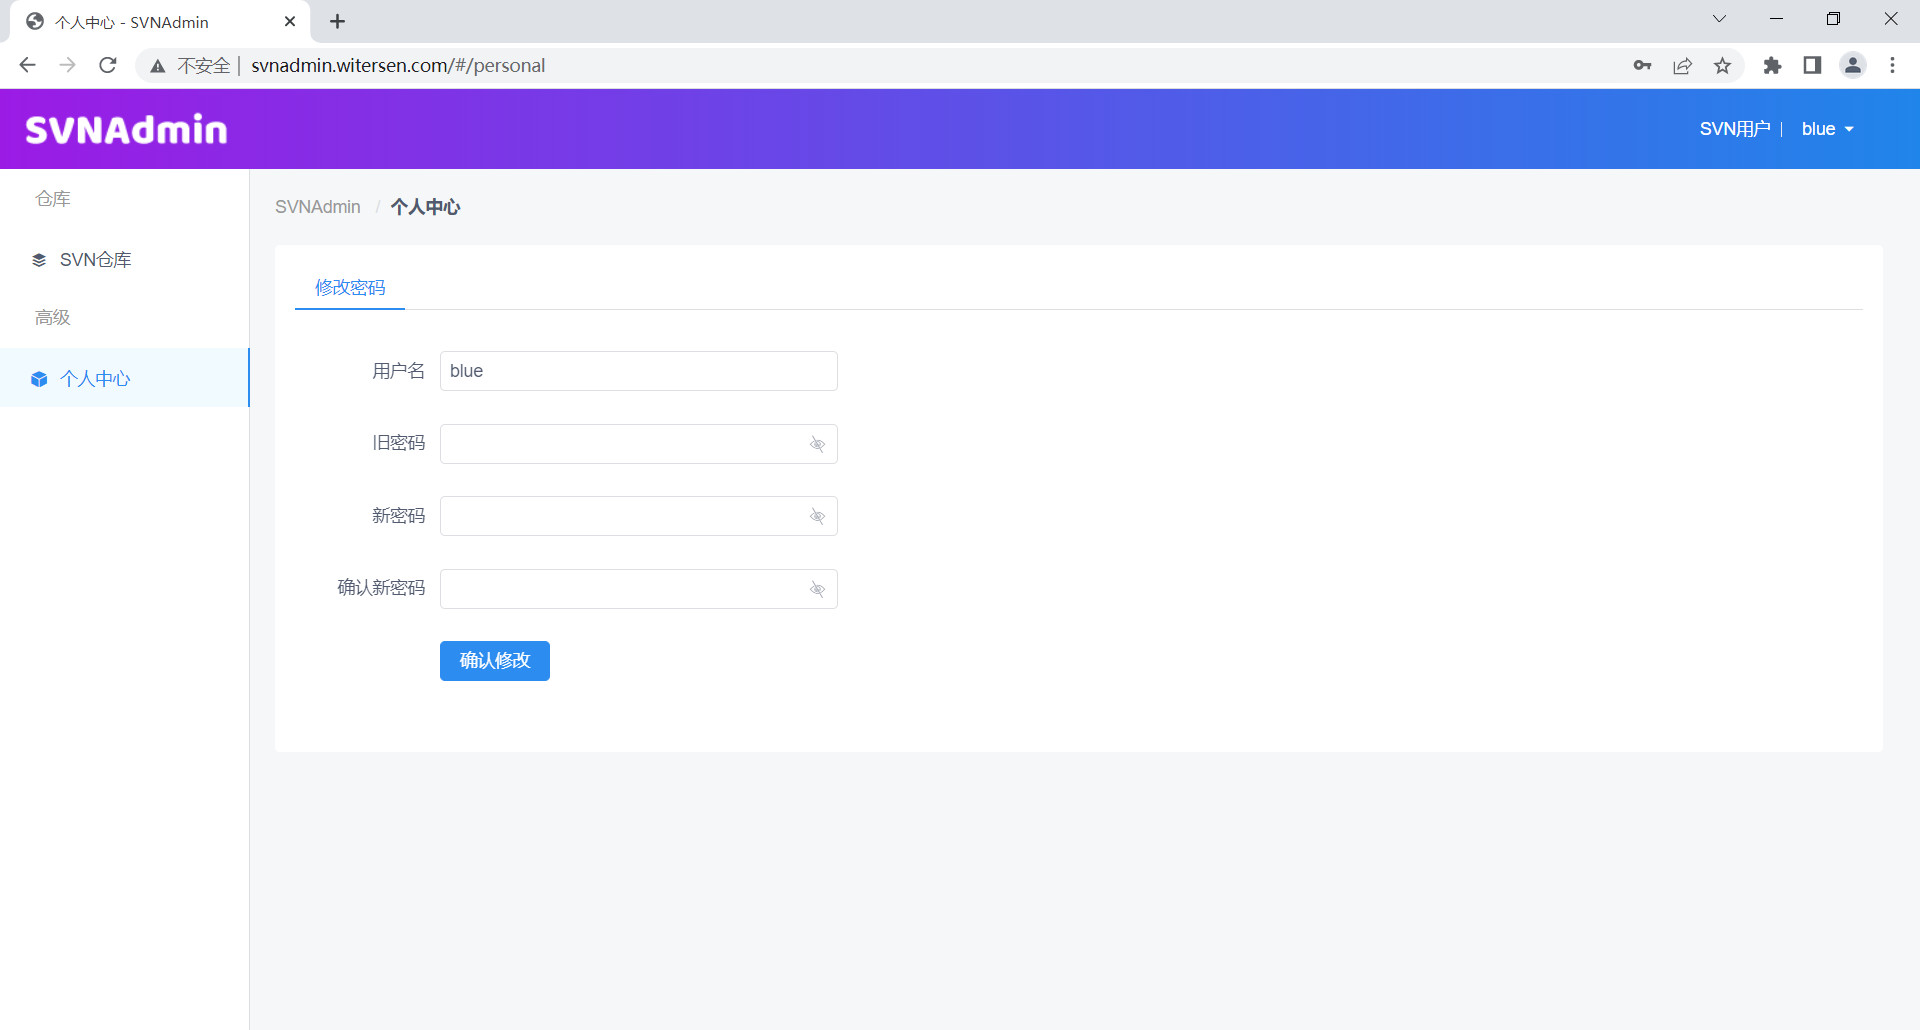Expand the blue user dropdown
Screen dimensions: 1920x1030
[x=1827, y=129]
